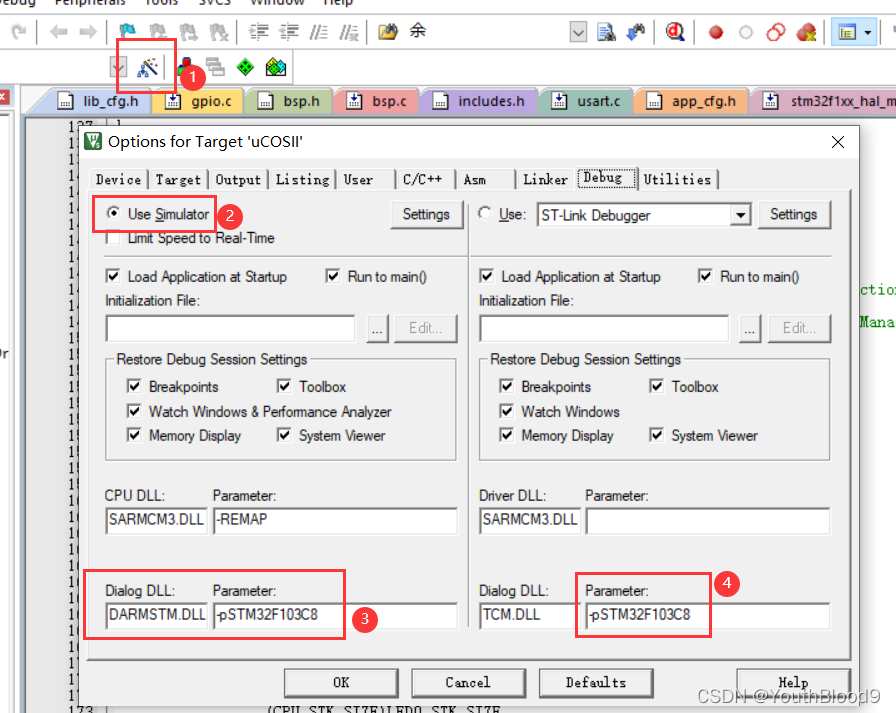Comment selection icon
Image resolution: width=896 pixels, height=713 pixels.
coord(318,31)
